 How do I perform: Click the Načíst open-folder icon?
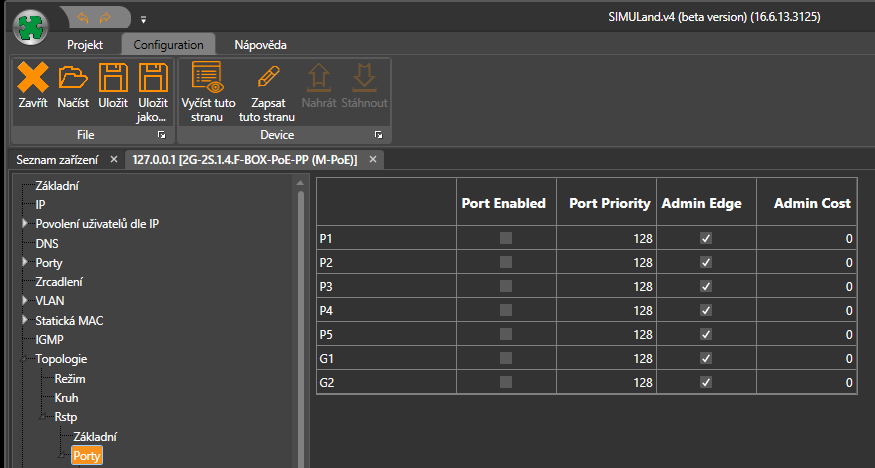[73, 78]
